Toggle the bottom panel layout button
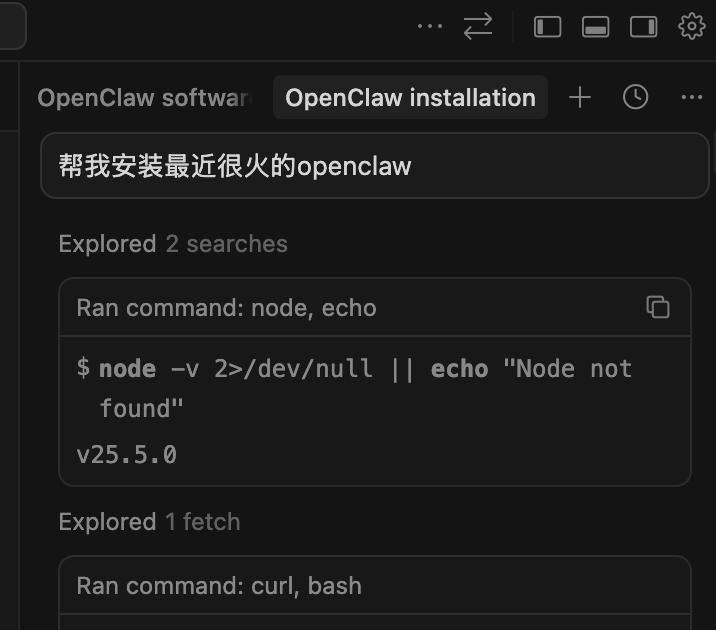The height and width of the screenshot is (630, 716). (x=596, y=27)
